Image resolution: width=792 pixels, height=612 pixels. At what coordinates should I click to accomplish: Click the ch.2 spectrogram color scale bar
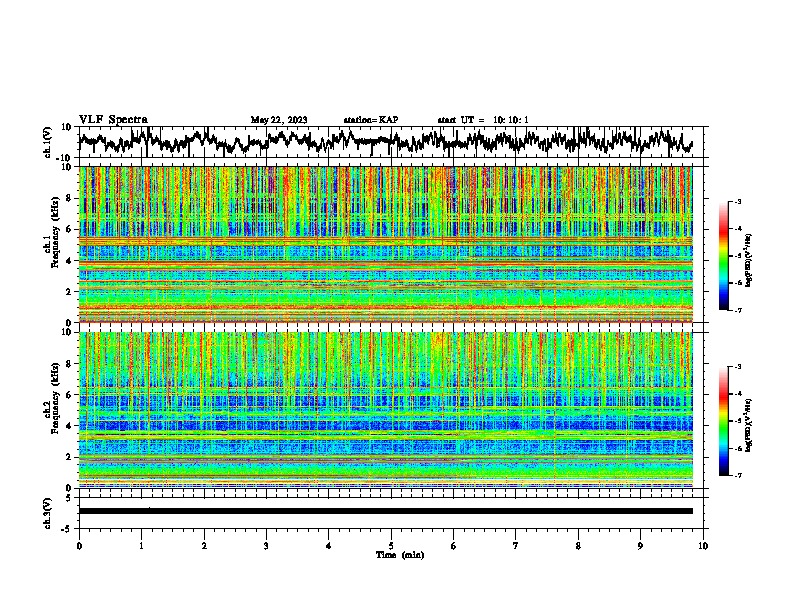(723, 421)
